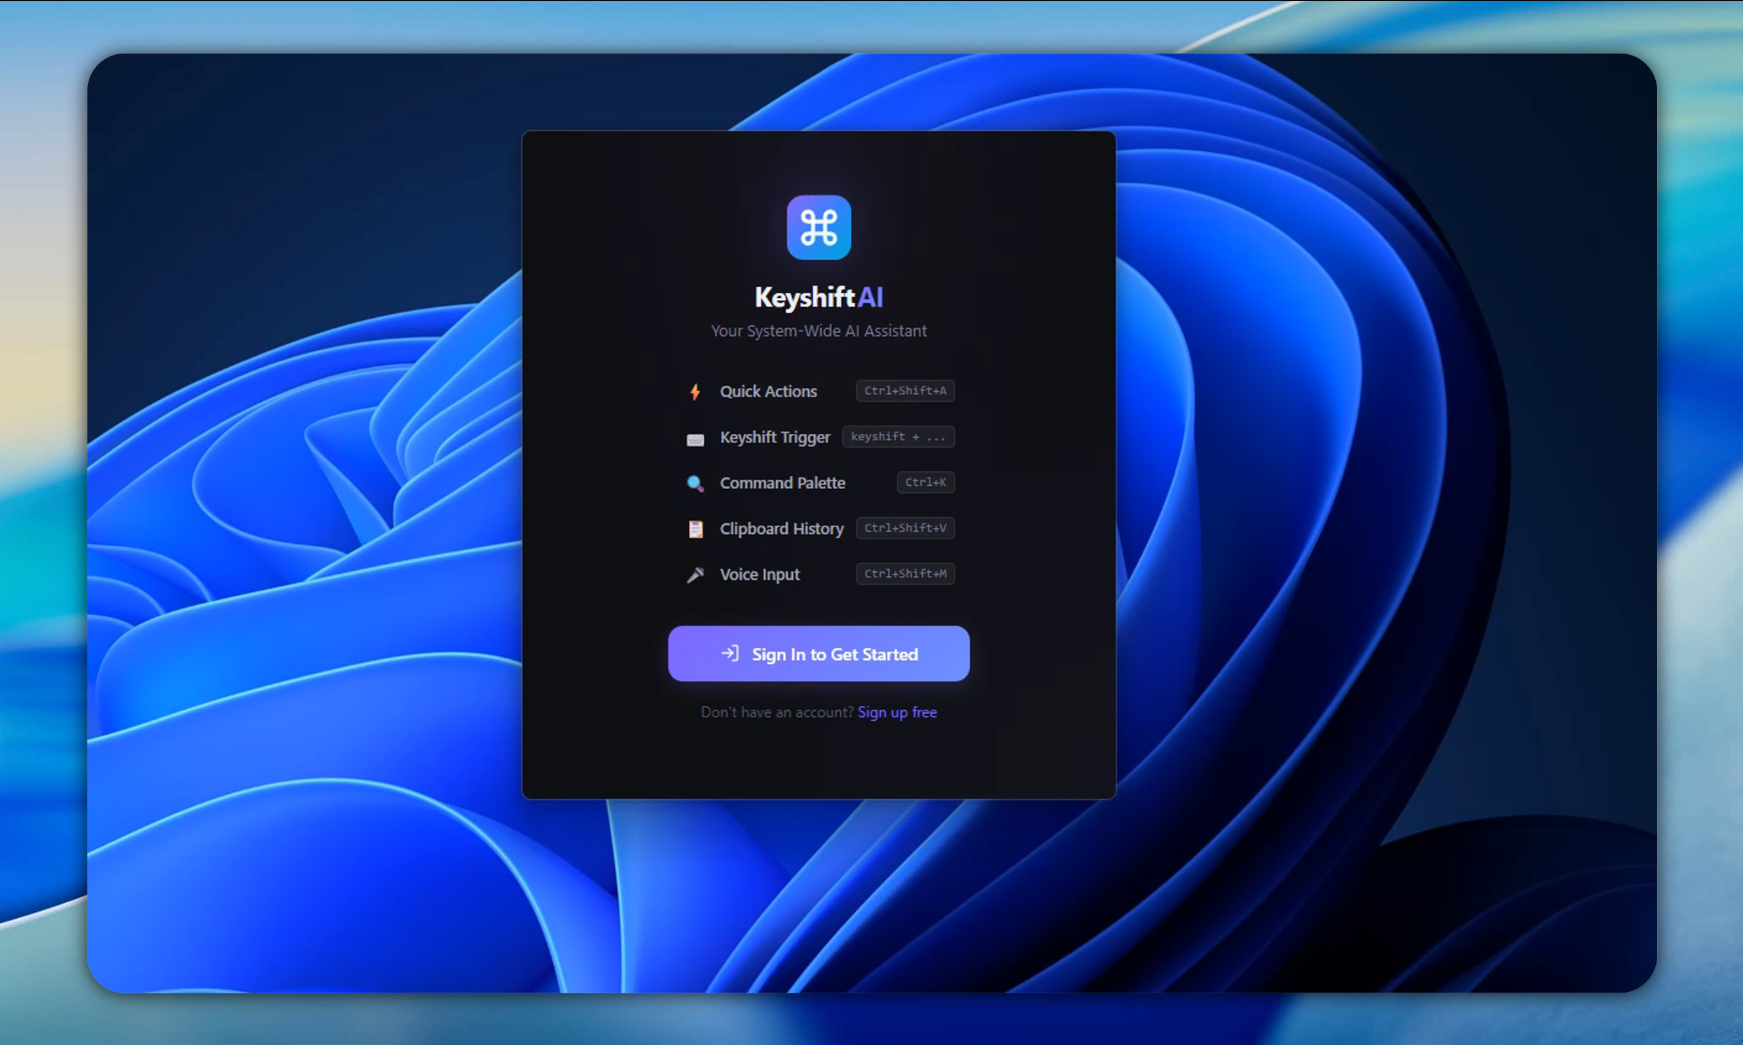Screen dimensions: 1743x1045
Task: Select the Quick Actions label
Action: [768, 391]
